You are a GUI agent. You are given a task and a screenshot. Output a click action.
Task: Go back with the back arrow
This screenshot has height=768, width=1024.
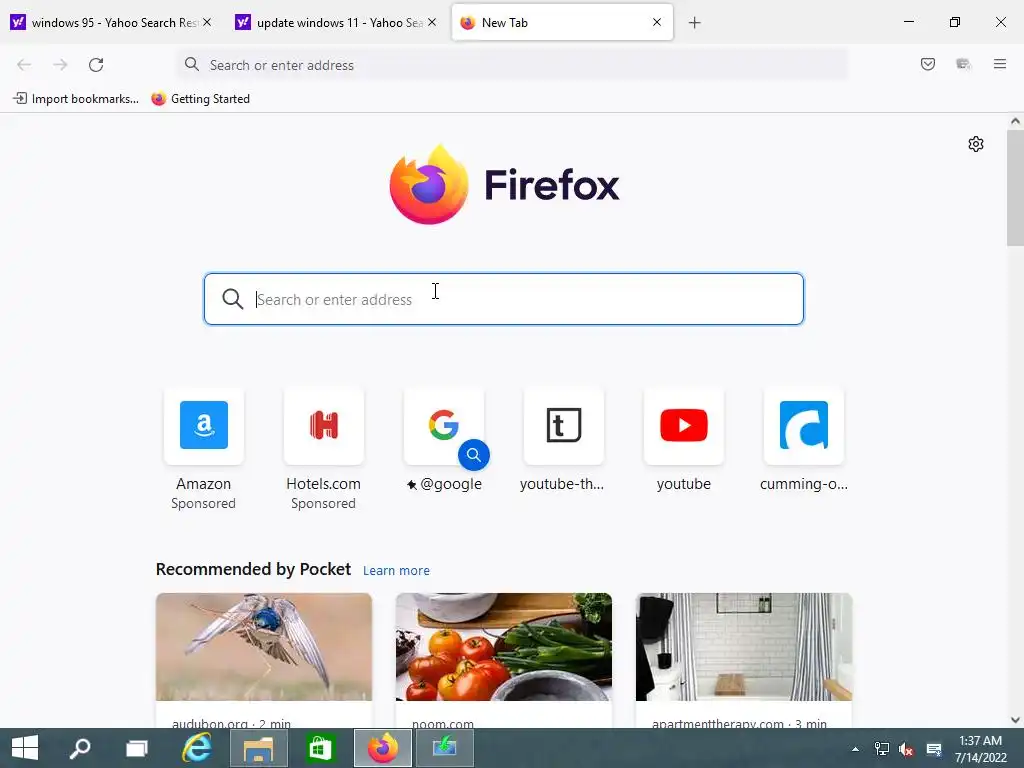coord(24,65)
